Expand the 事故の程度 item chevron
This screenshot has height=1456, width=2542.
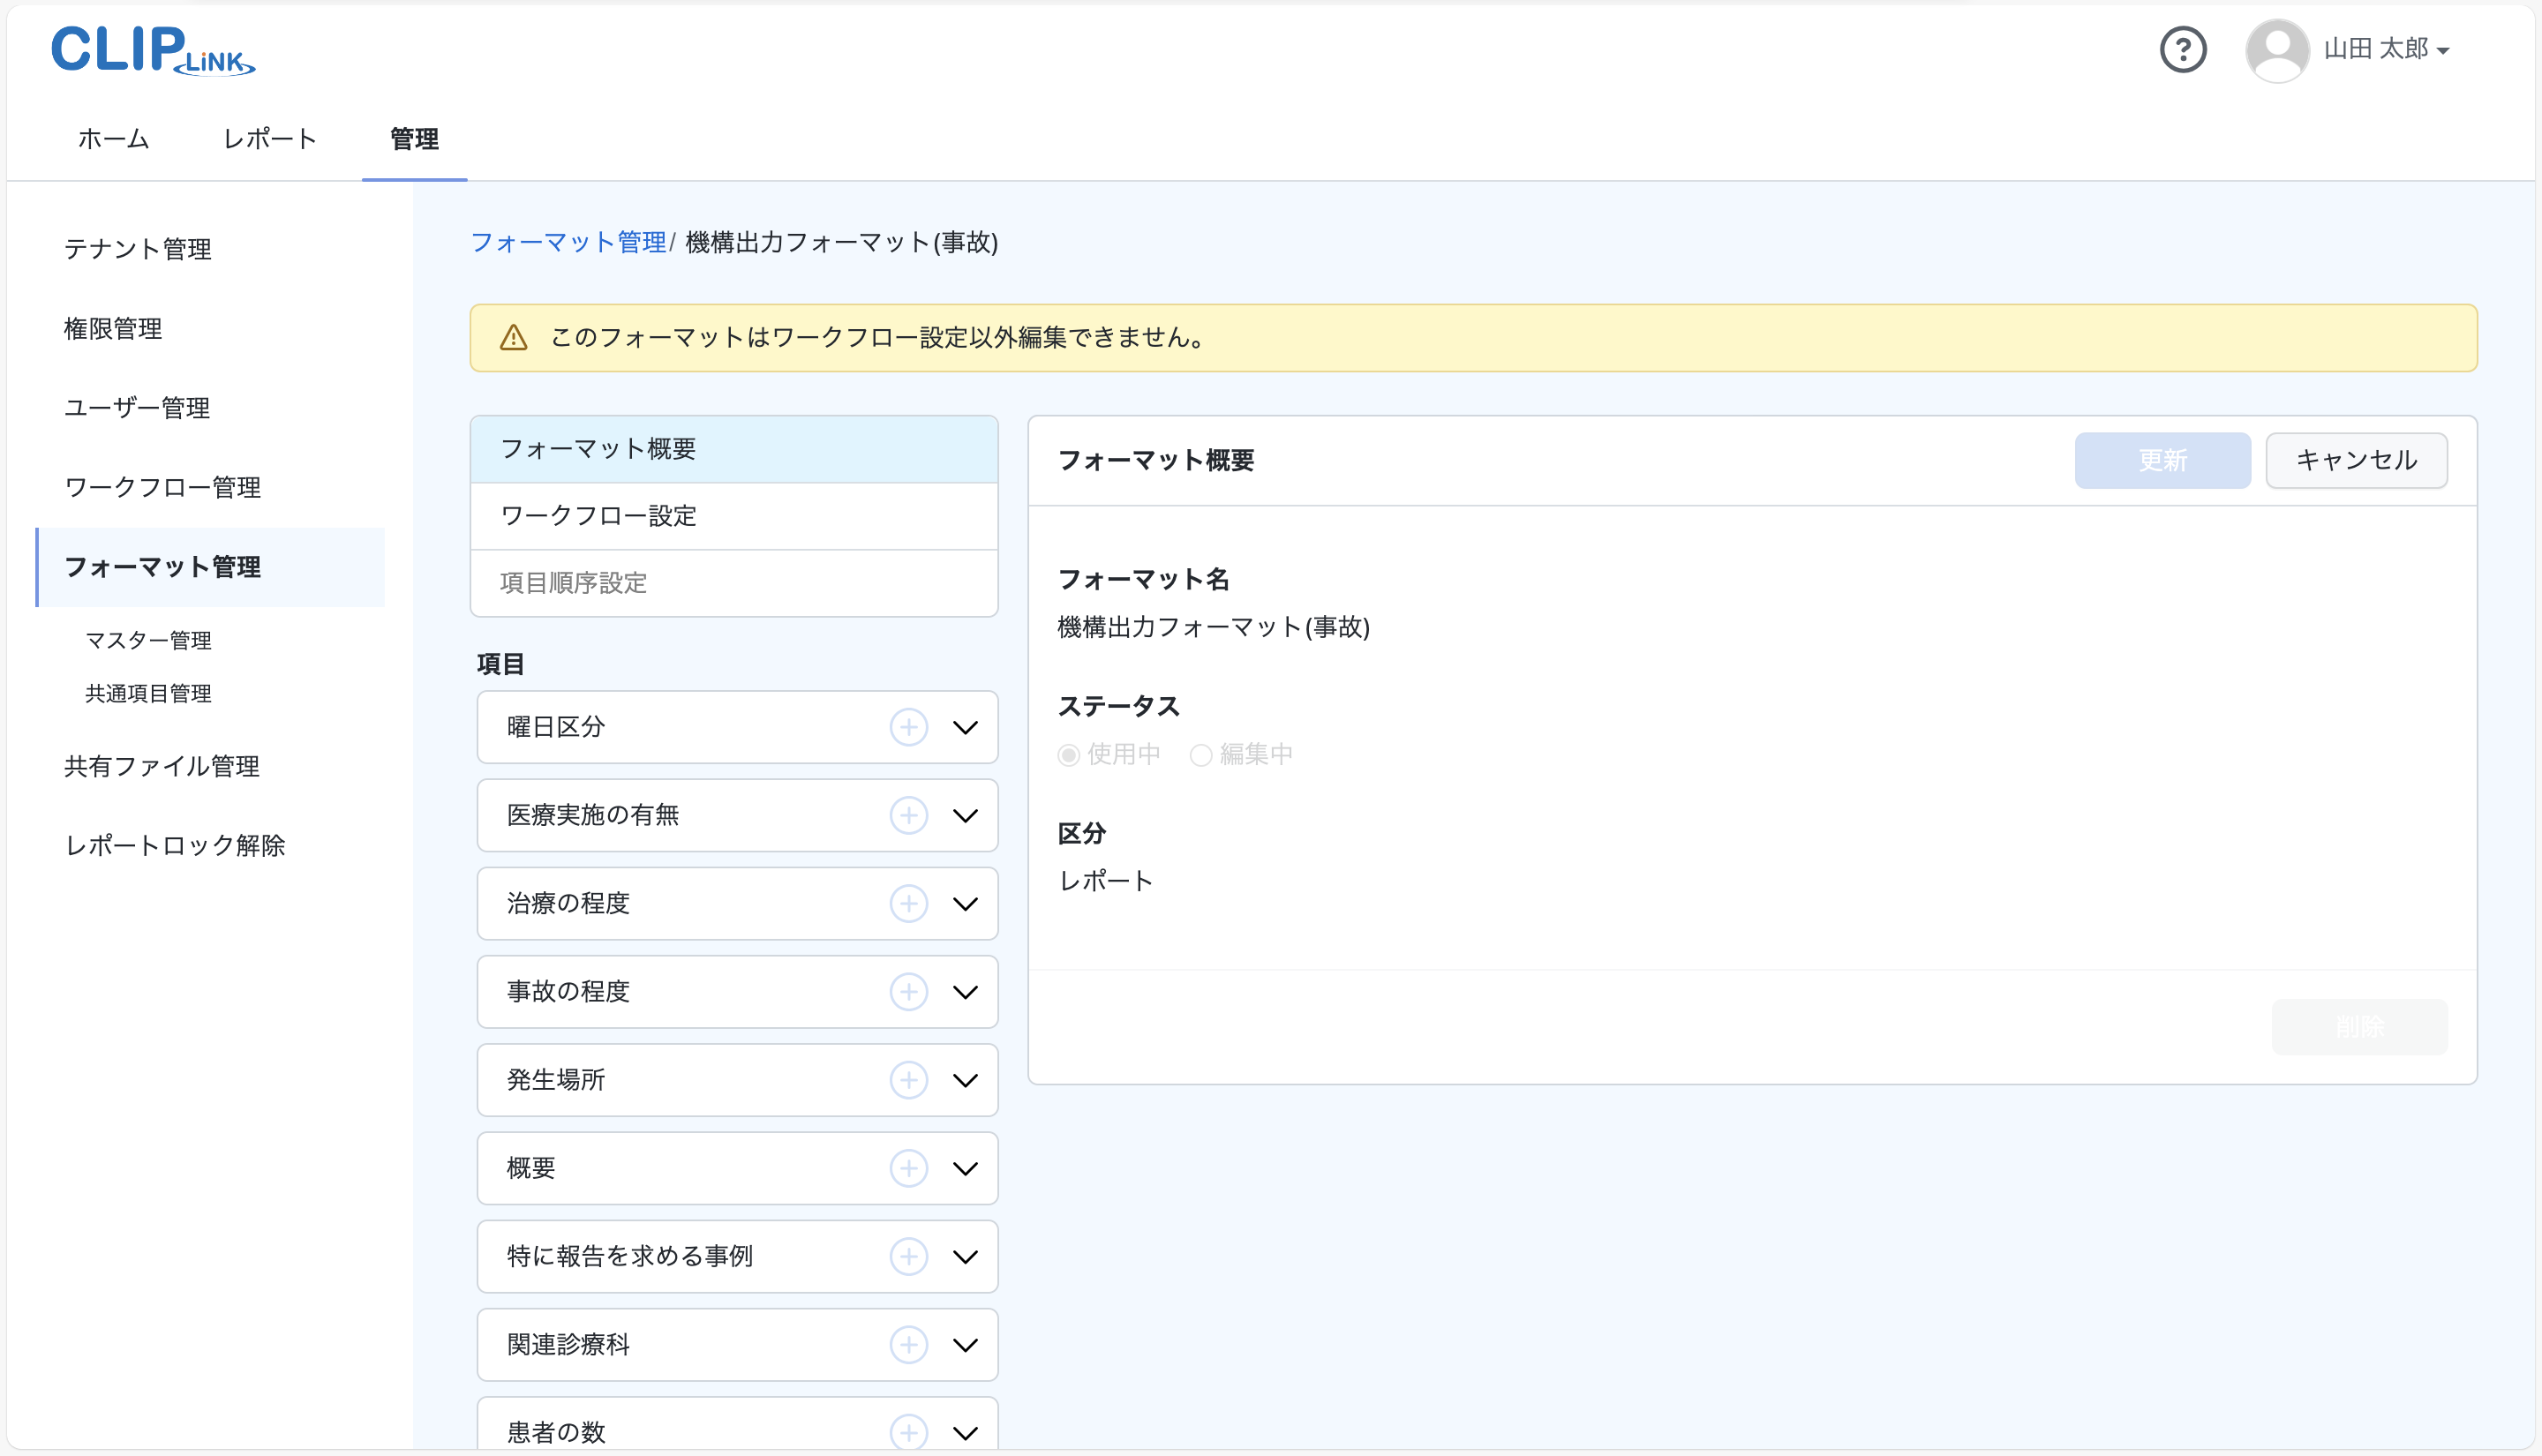point(965,992)
